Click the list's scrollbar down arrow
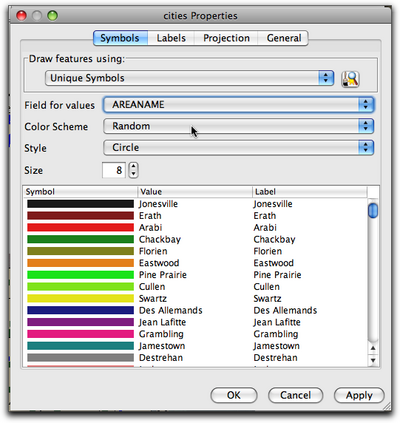 (373, 360)
